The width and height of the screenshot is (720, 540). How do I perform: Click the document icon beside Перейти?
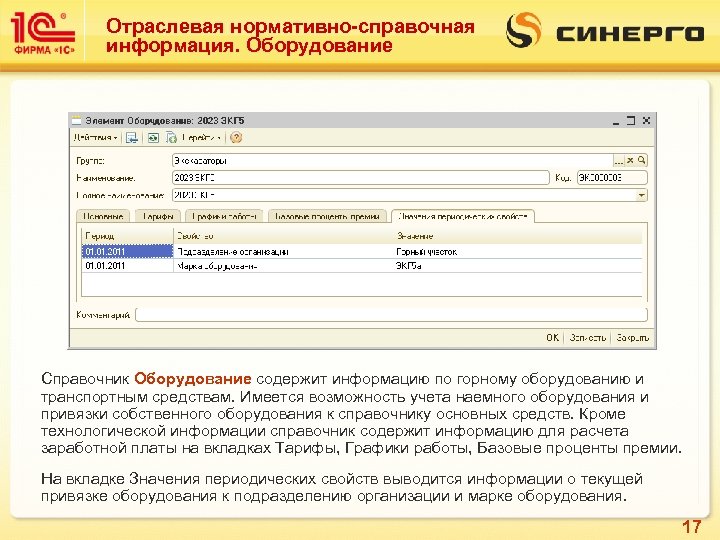[x=171, y=137]
